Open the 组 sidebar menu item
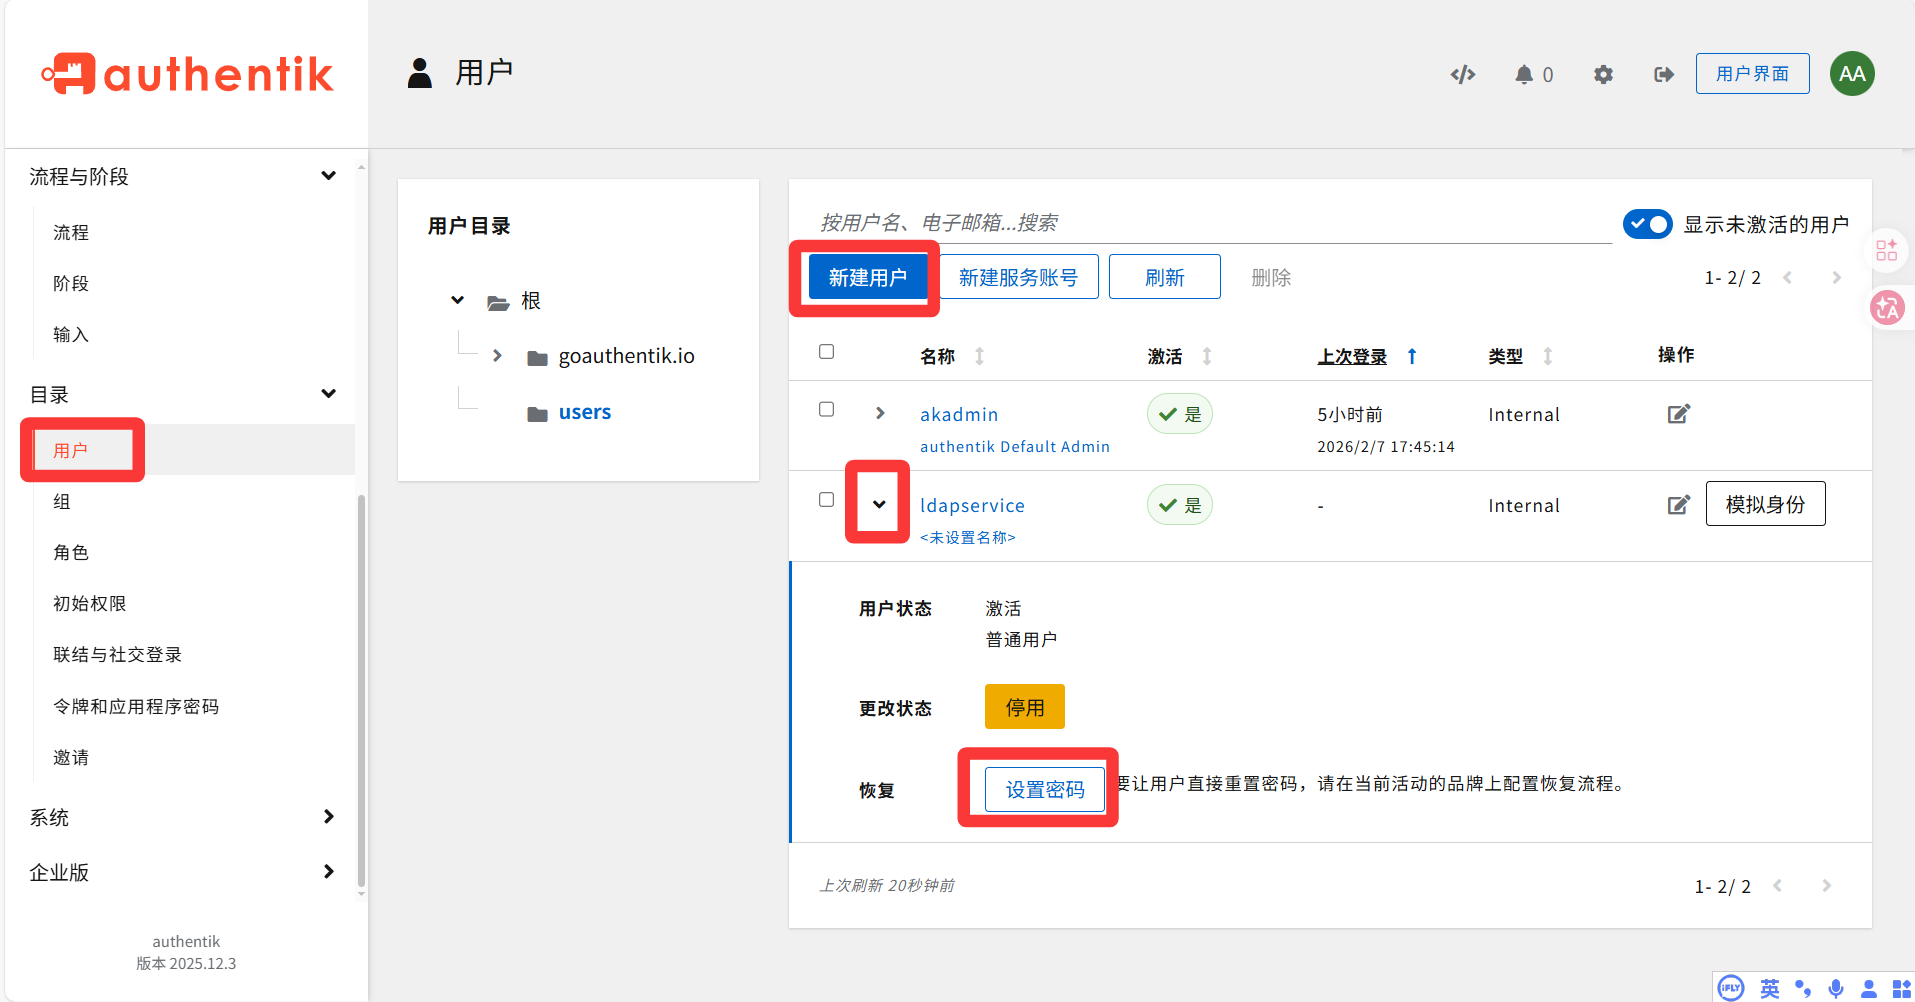The height and width of the screenshot is (1002, 1915). (x=62, y=502)
